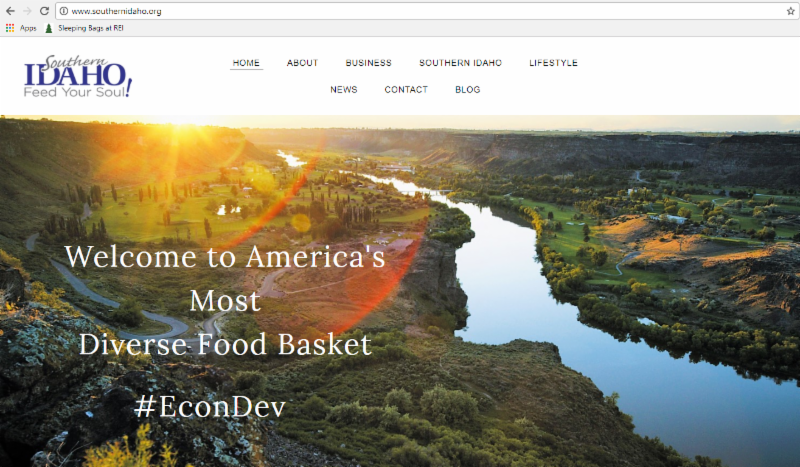Viewport: 800px width, 467px height.
Task: Click the browser forward arrow
Action: (x=27, y=11)
